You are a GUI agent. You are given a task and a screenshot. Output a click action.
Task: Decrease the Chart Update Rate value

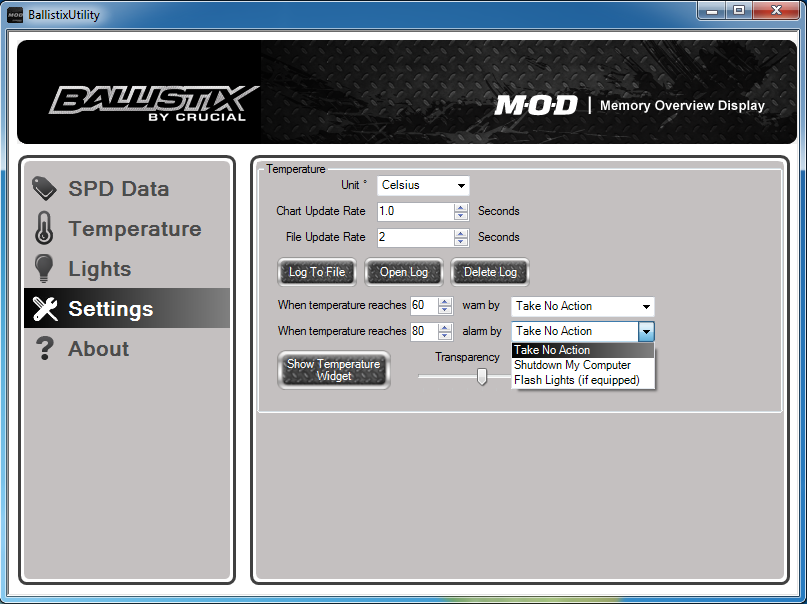click(461, 216)
